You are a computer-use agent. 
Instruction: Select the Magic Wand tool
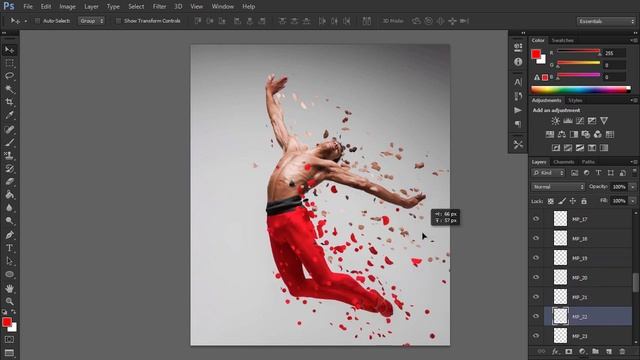(9, 89)
